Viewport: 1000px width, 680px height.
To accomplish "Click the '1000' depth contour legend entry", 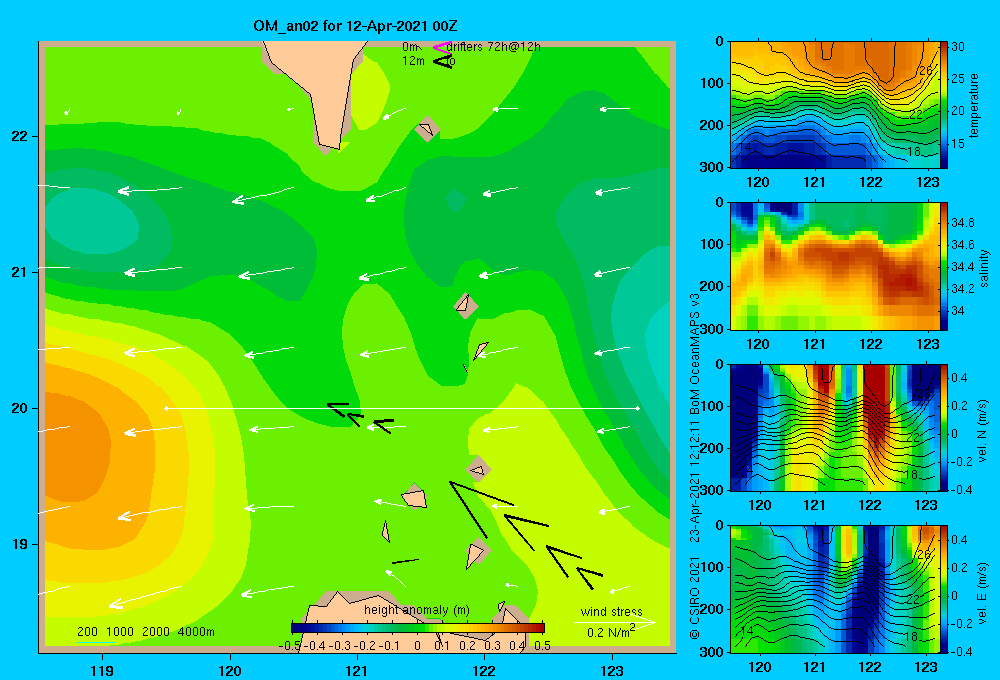I will pos(120,632).
